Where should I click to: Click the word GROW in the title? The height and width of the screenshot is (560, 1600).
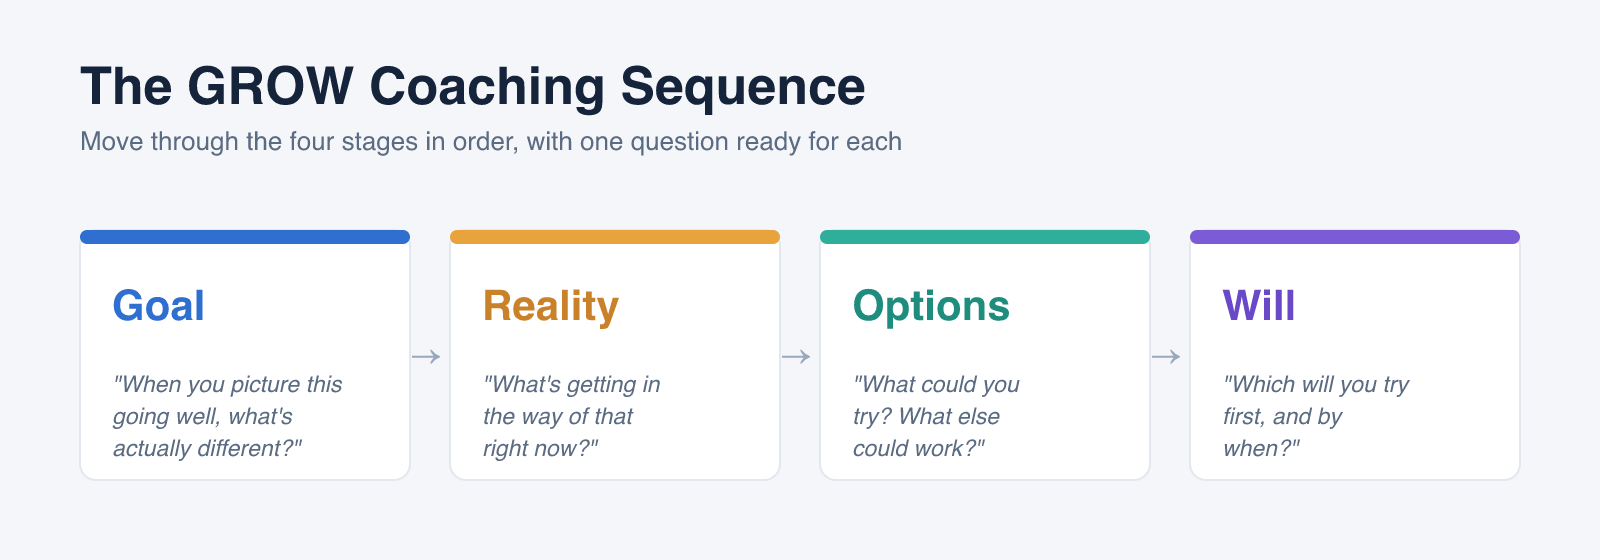pos(270,87)
